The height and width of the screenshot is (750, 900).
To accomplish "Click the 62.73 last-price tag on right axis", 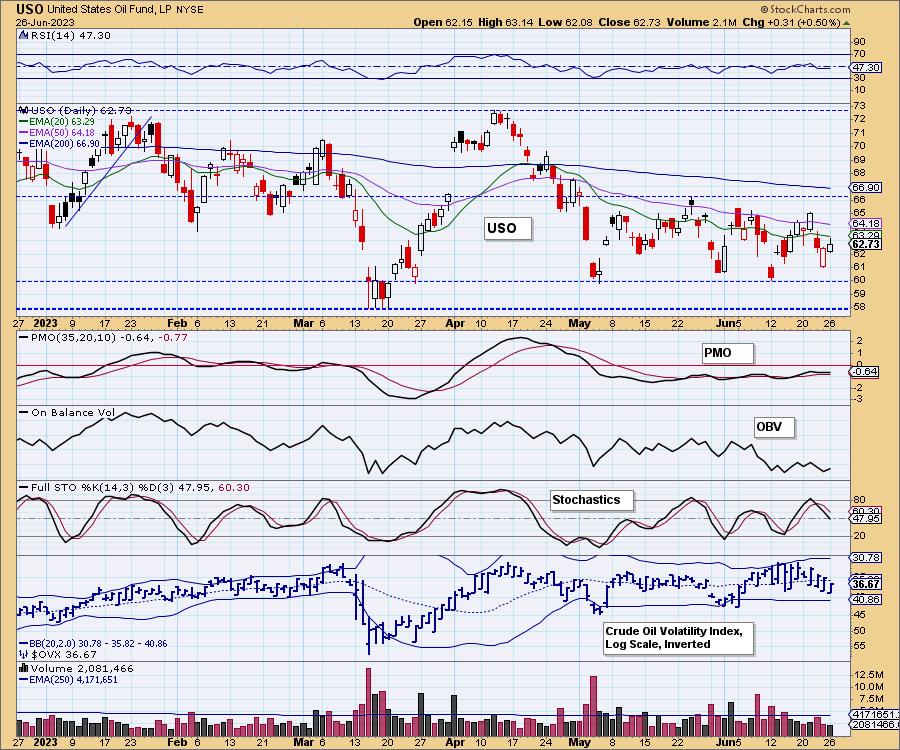I will pos(866,244).
